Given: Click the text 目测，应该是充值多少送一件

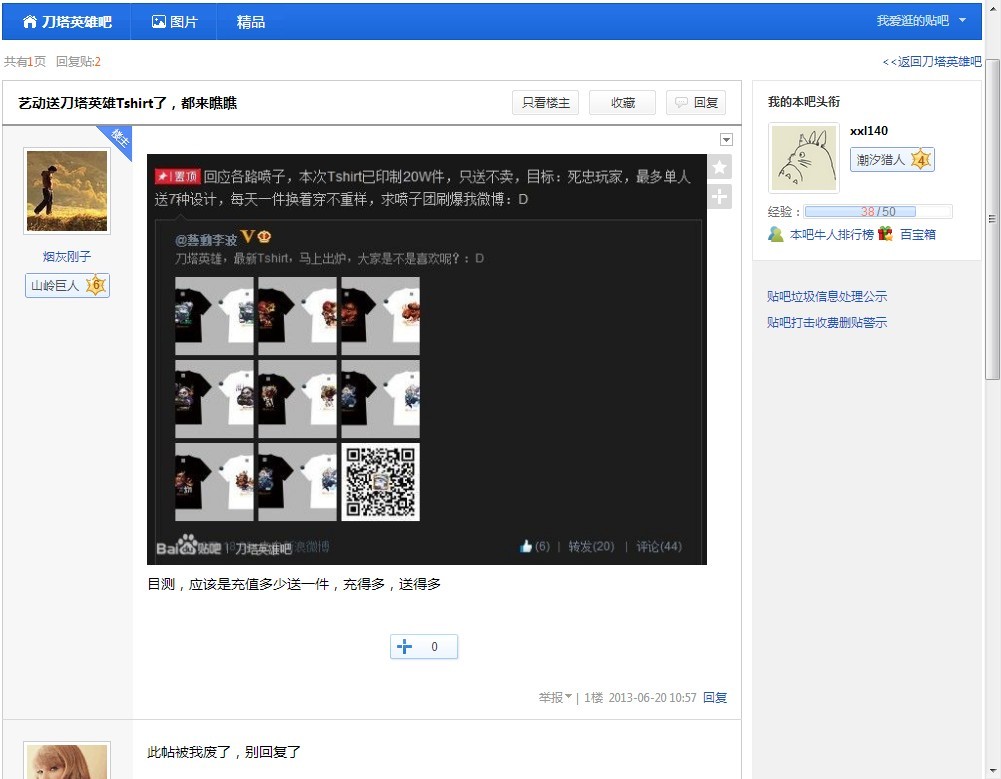Looking at the screenshot, I should 294,584.
